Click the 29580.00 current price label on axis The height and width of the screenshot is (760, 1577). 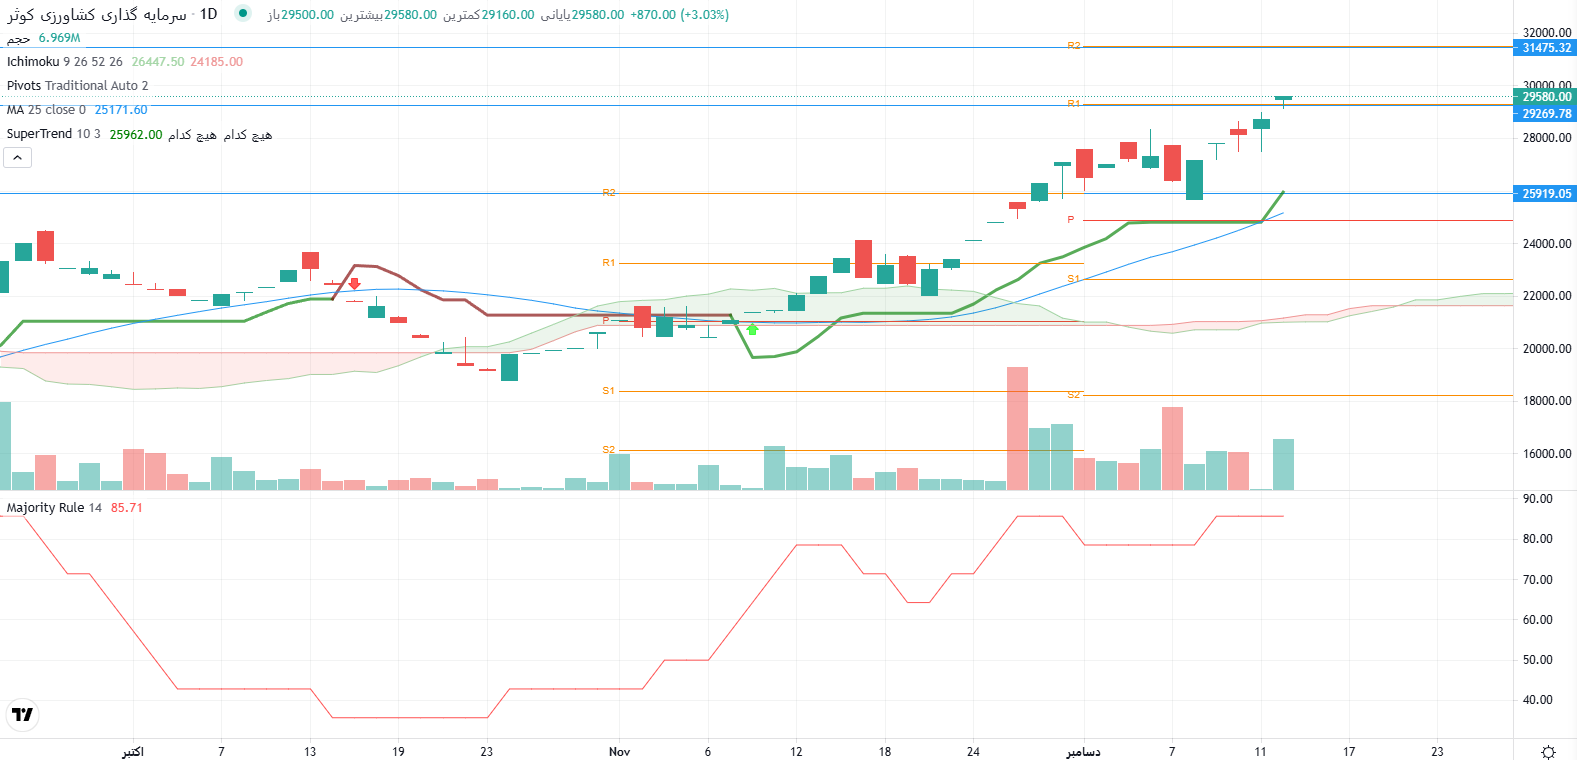(1546, 97)
